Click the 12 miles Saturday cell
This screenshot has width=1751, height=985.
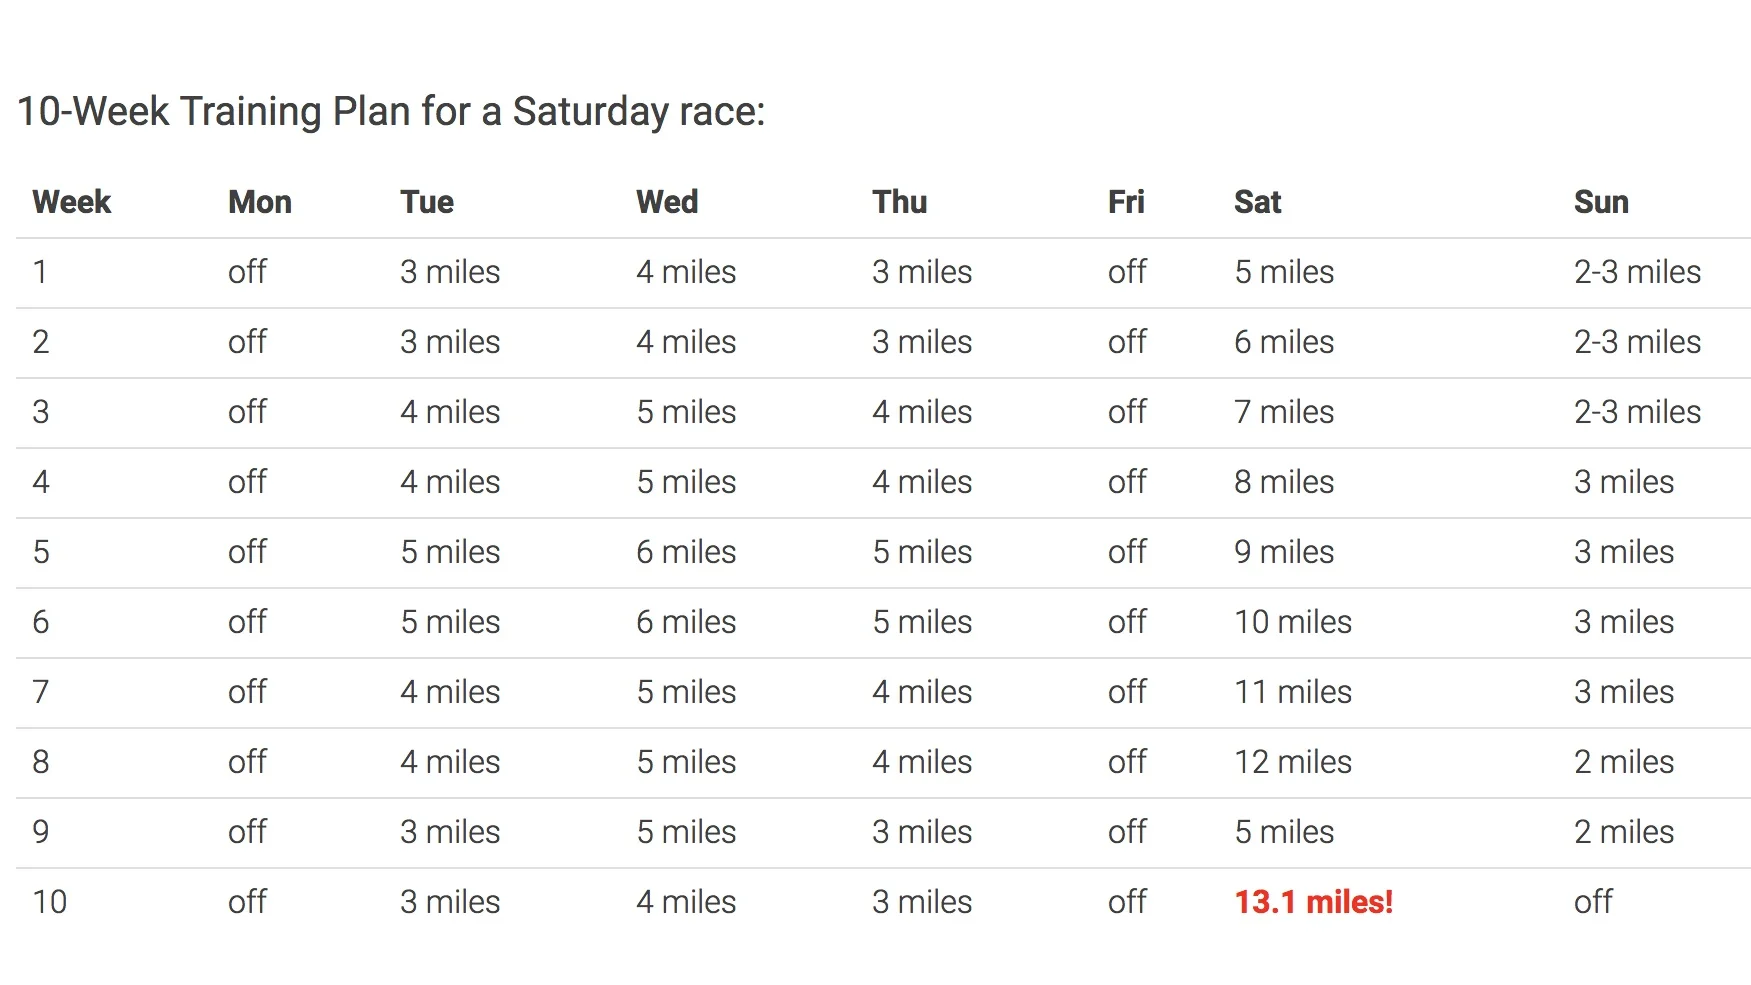pos(1293,762)
